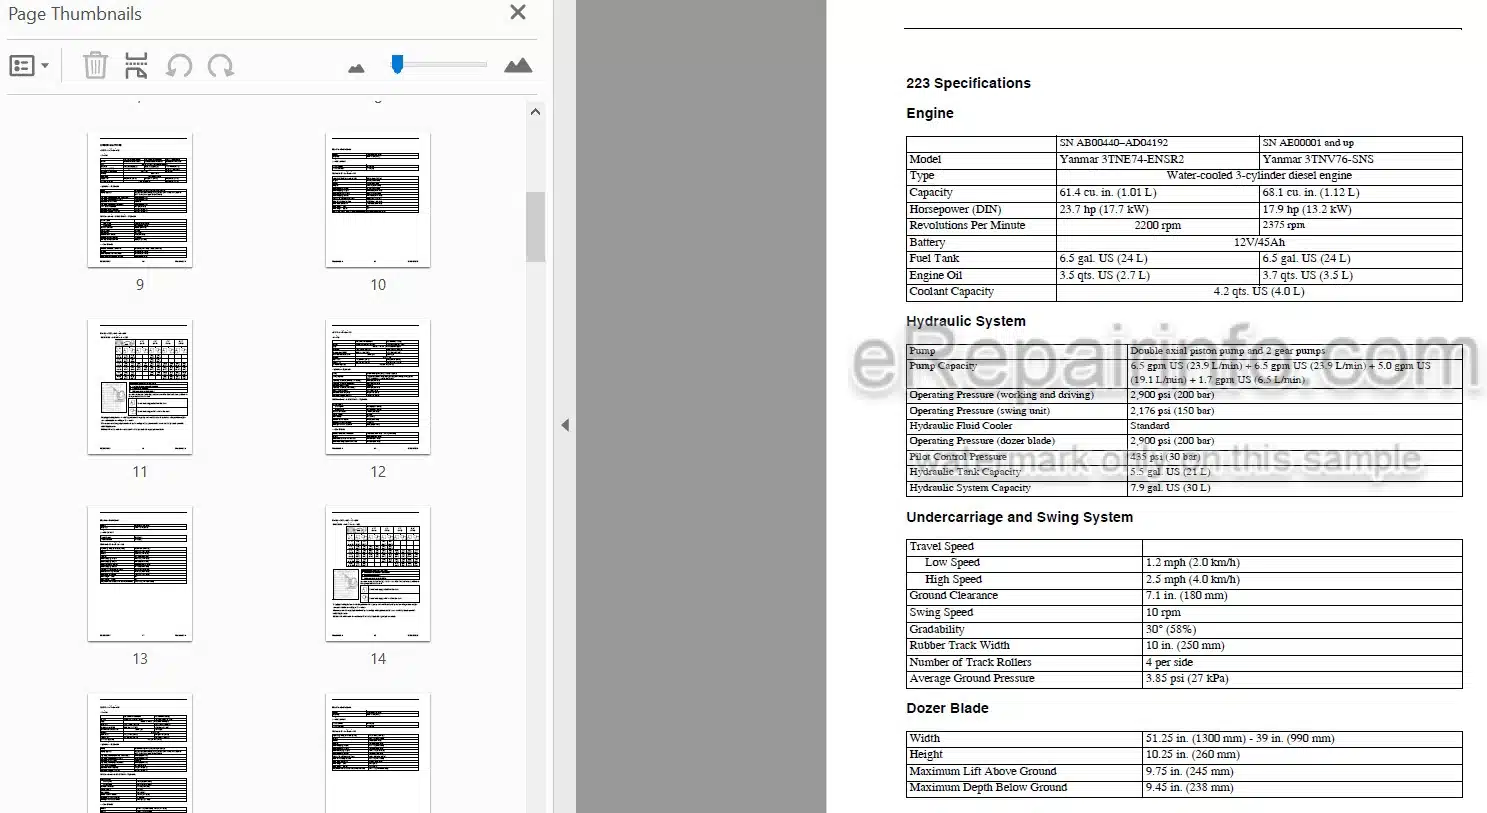Close the Page Thumbnails panel
This screenshot has height=813, width=1487.
click(x=518, y=12)
